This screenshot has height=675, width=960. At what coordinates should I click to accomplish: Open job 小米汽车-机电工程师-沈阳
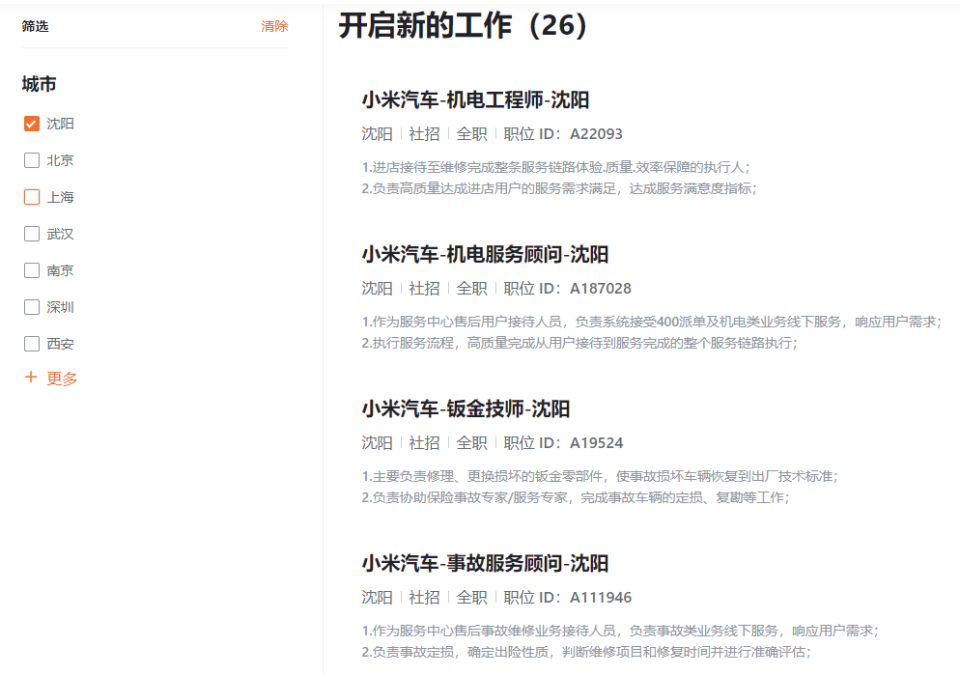(x=475, y=100)
